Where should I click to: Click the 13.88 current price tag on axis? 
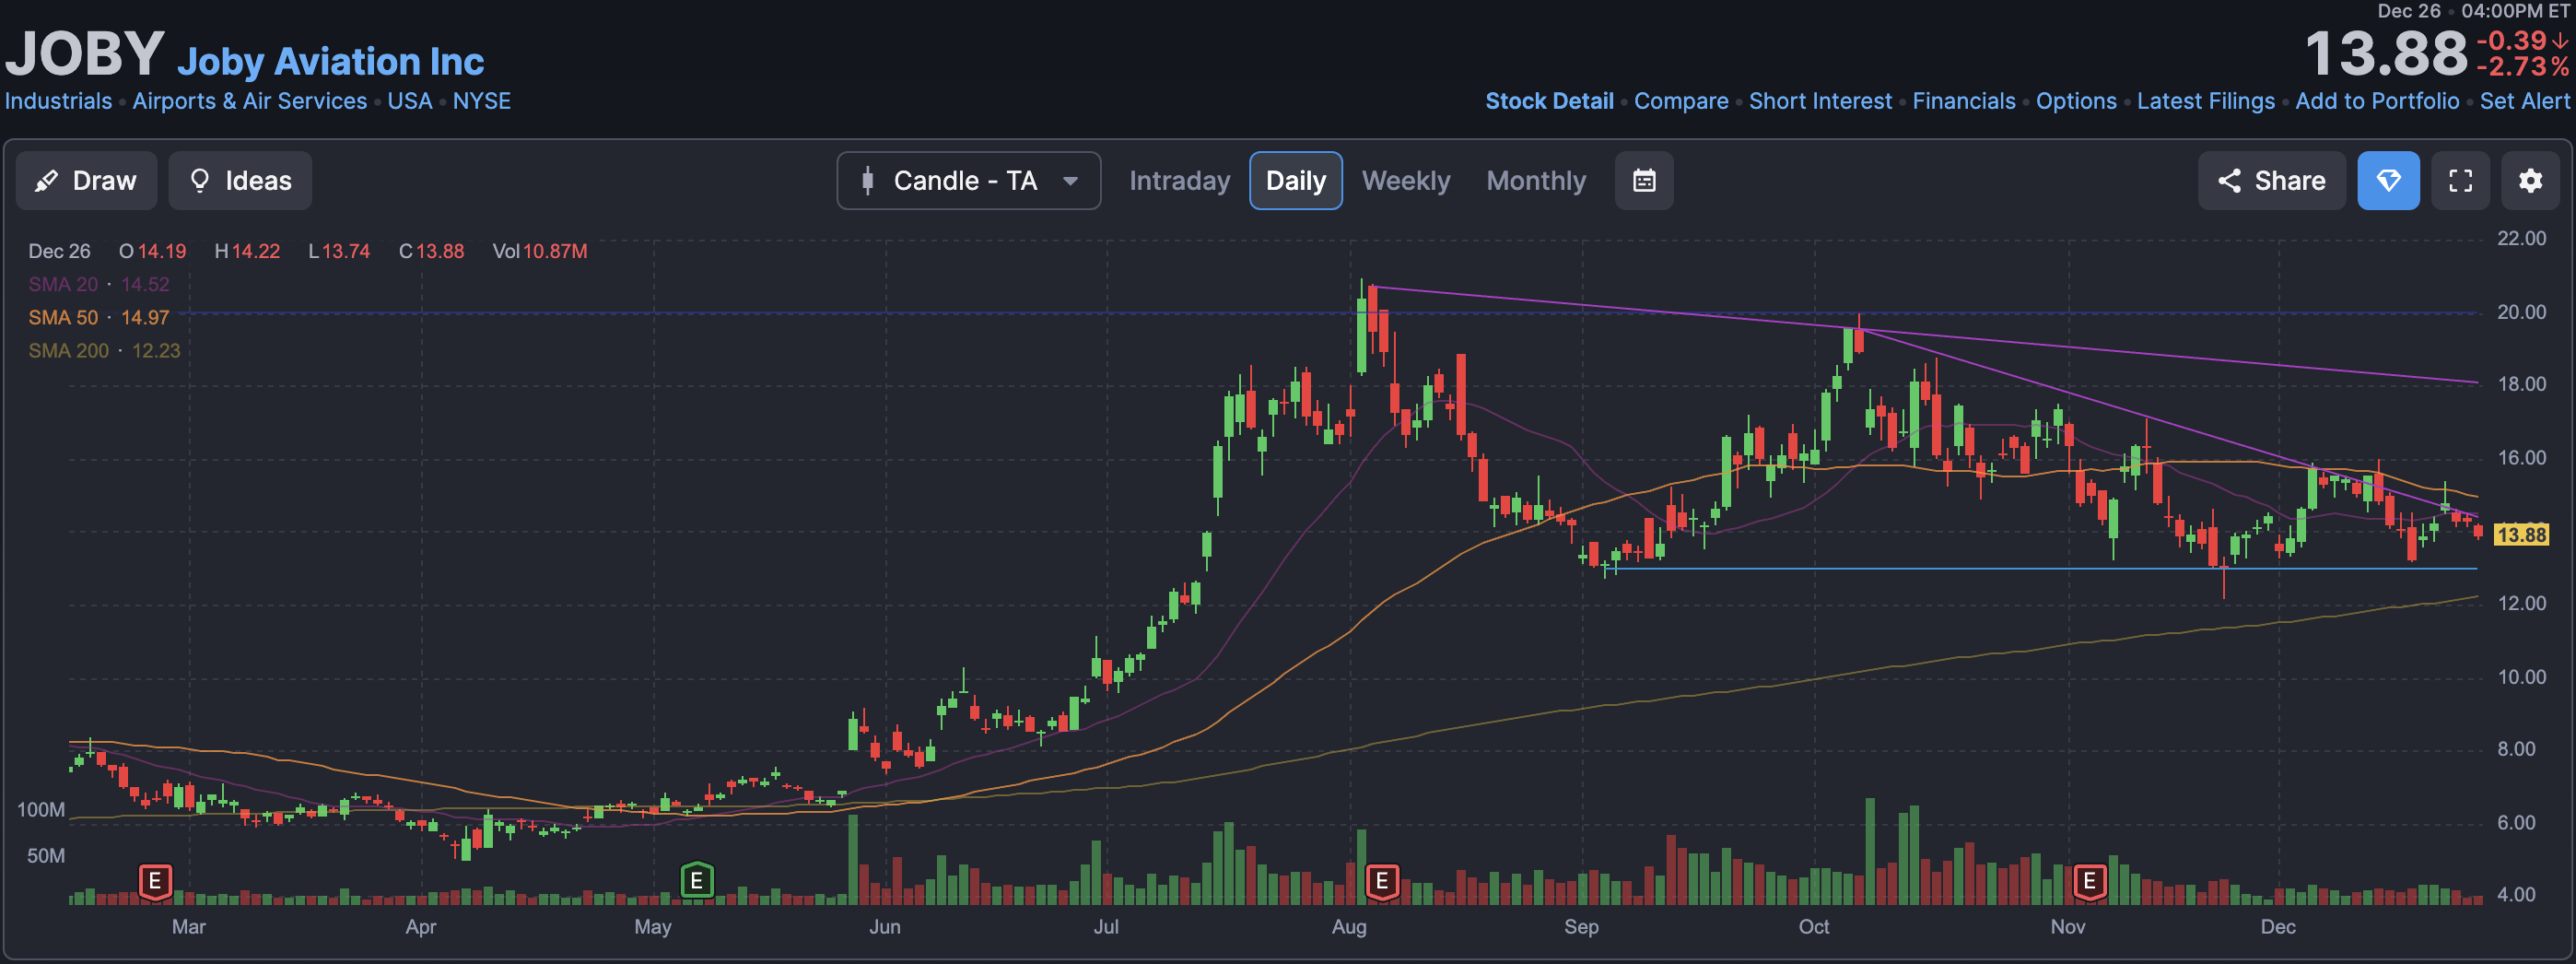tap(2521, 535)
